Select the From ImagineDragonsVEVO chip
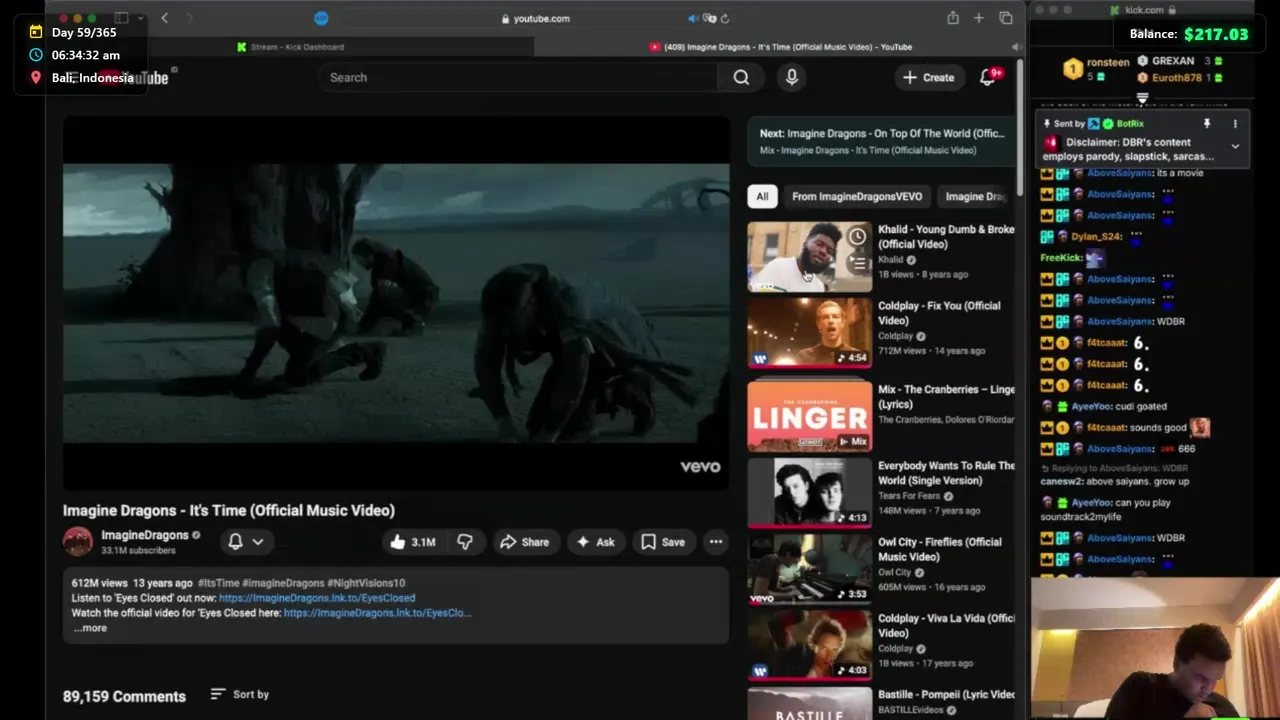1280x720 pixels. click(857, 196)
